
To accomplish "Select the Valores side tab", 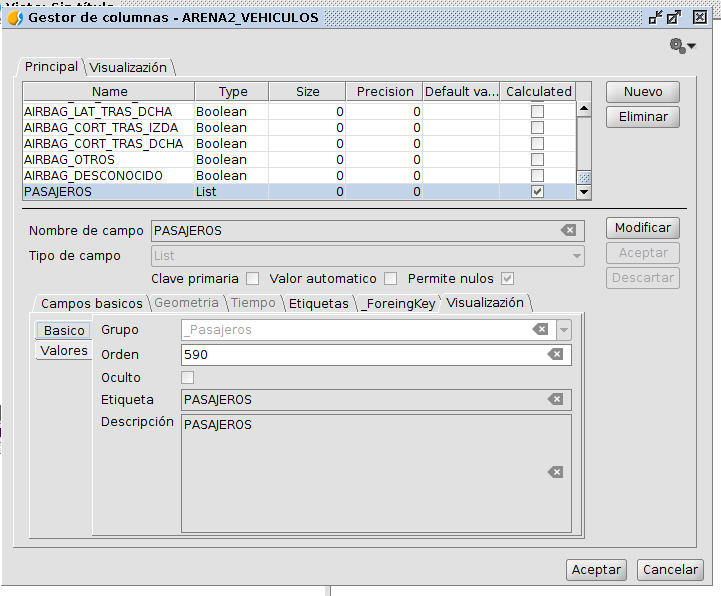I will click(x=64, y=351).
